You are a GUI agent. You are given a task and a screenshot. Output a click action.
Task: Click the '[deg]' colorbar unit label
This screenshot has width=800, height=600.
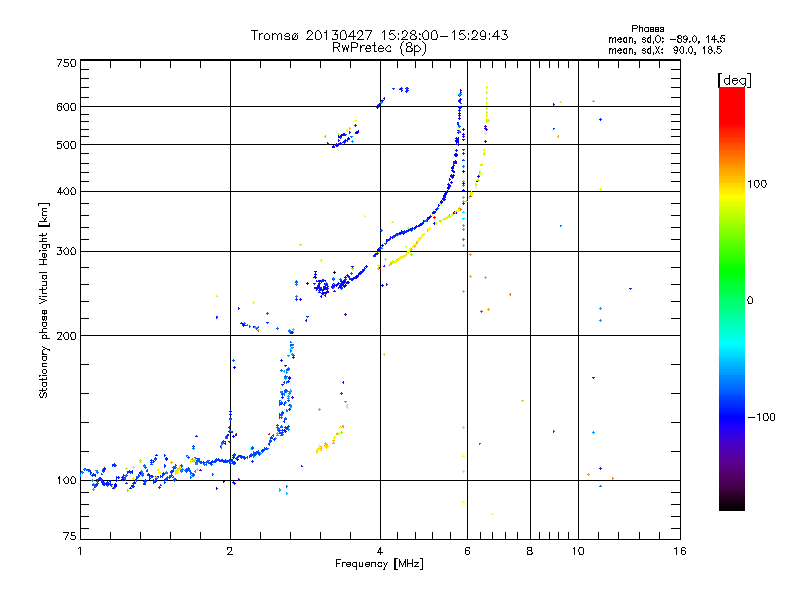(734, 80)
